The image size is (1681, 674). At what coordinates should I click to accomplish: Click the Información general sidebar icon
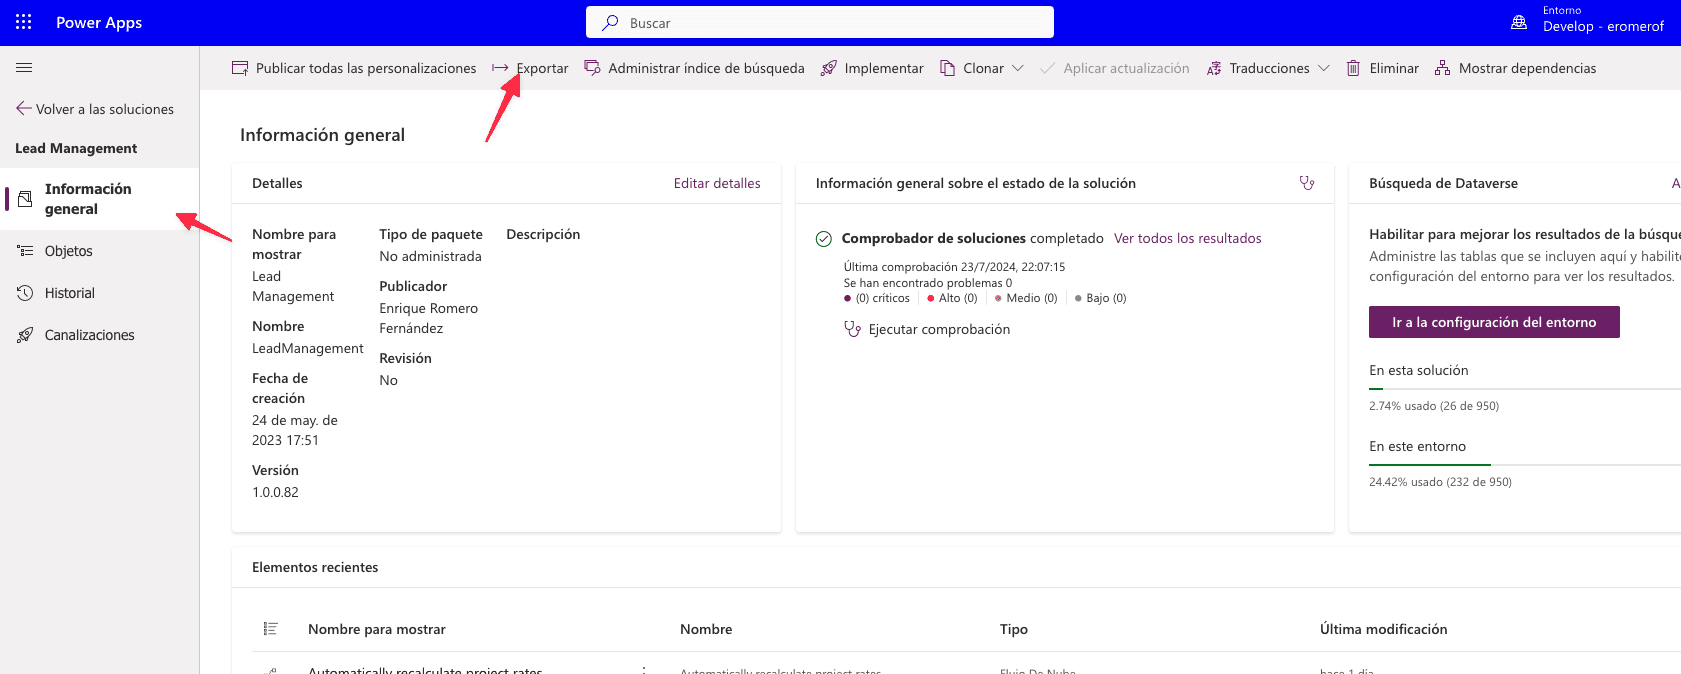[x=25, y=199]
